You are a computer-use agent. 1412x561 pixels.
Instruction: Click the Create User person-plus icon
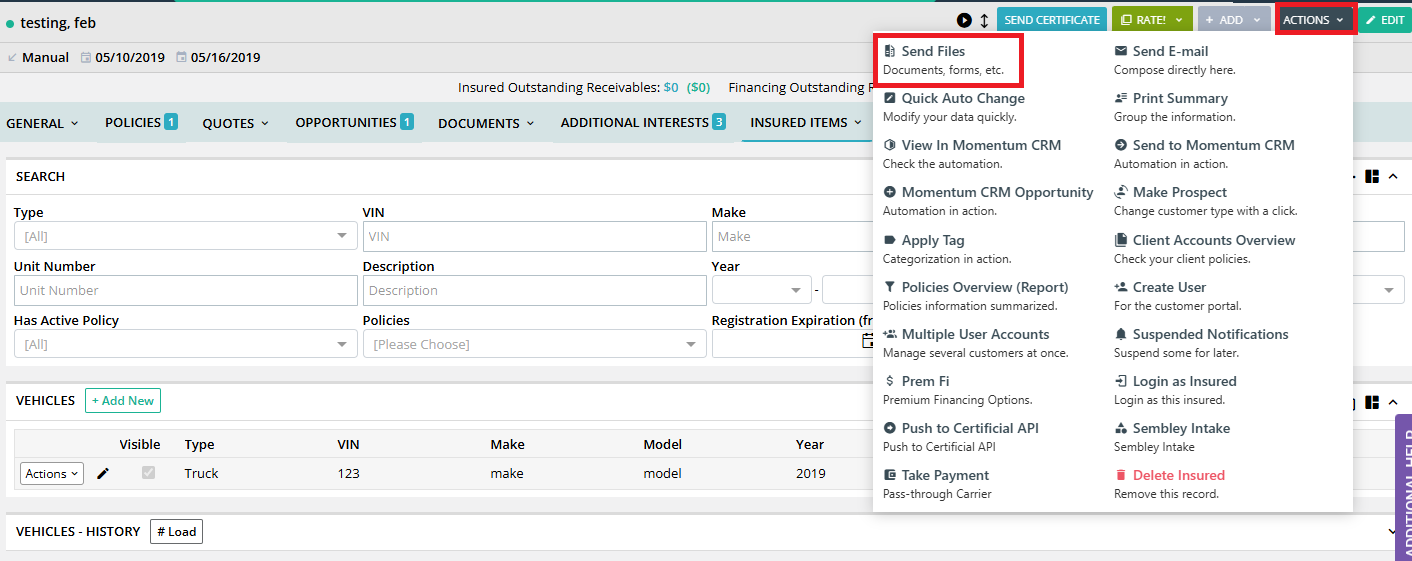1121,287
